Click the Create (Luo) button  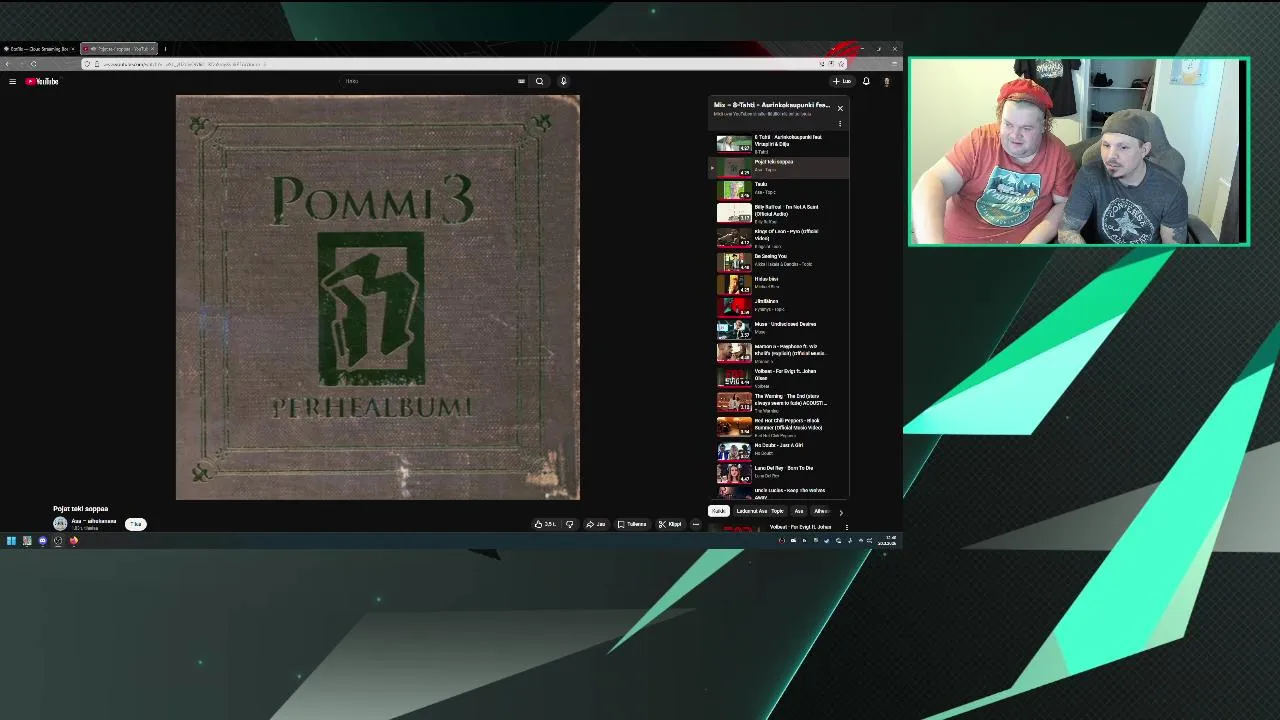click(x=842, y=81)
